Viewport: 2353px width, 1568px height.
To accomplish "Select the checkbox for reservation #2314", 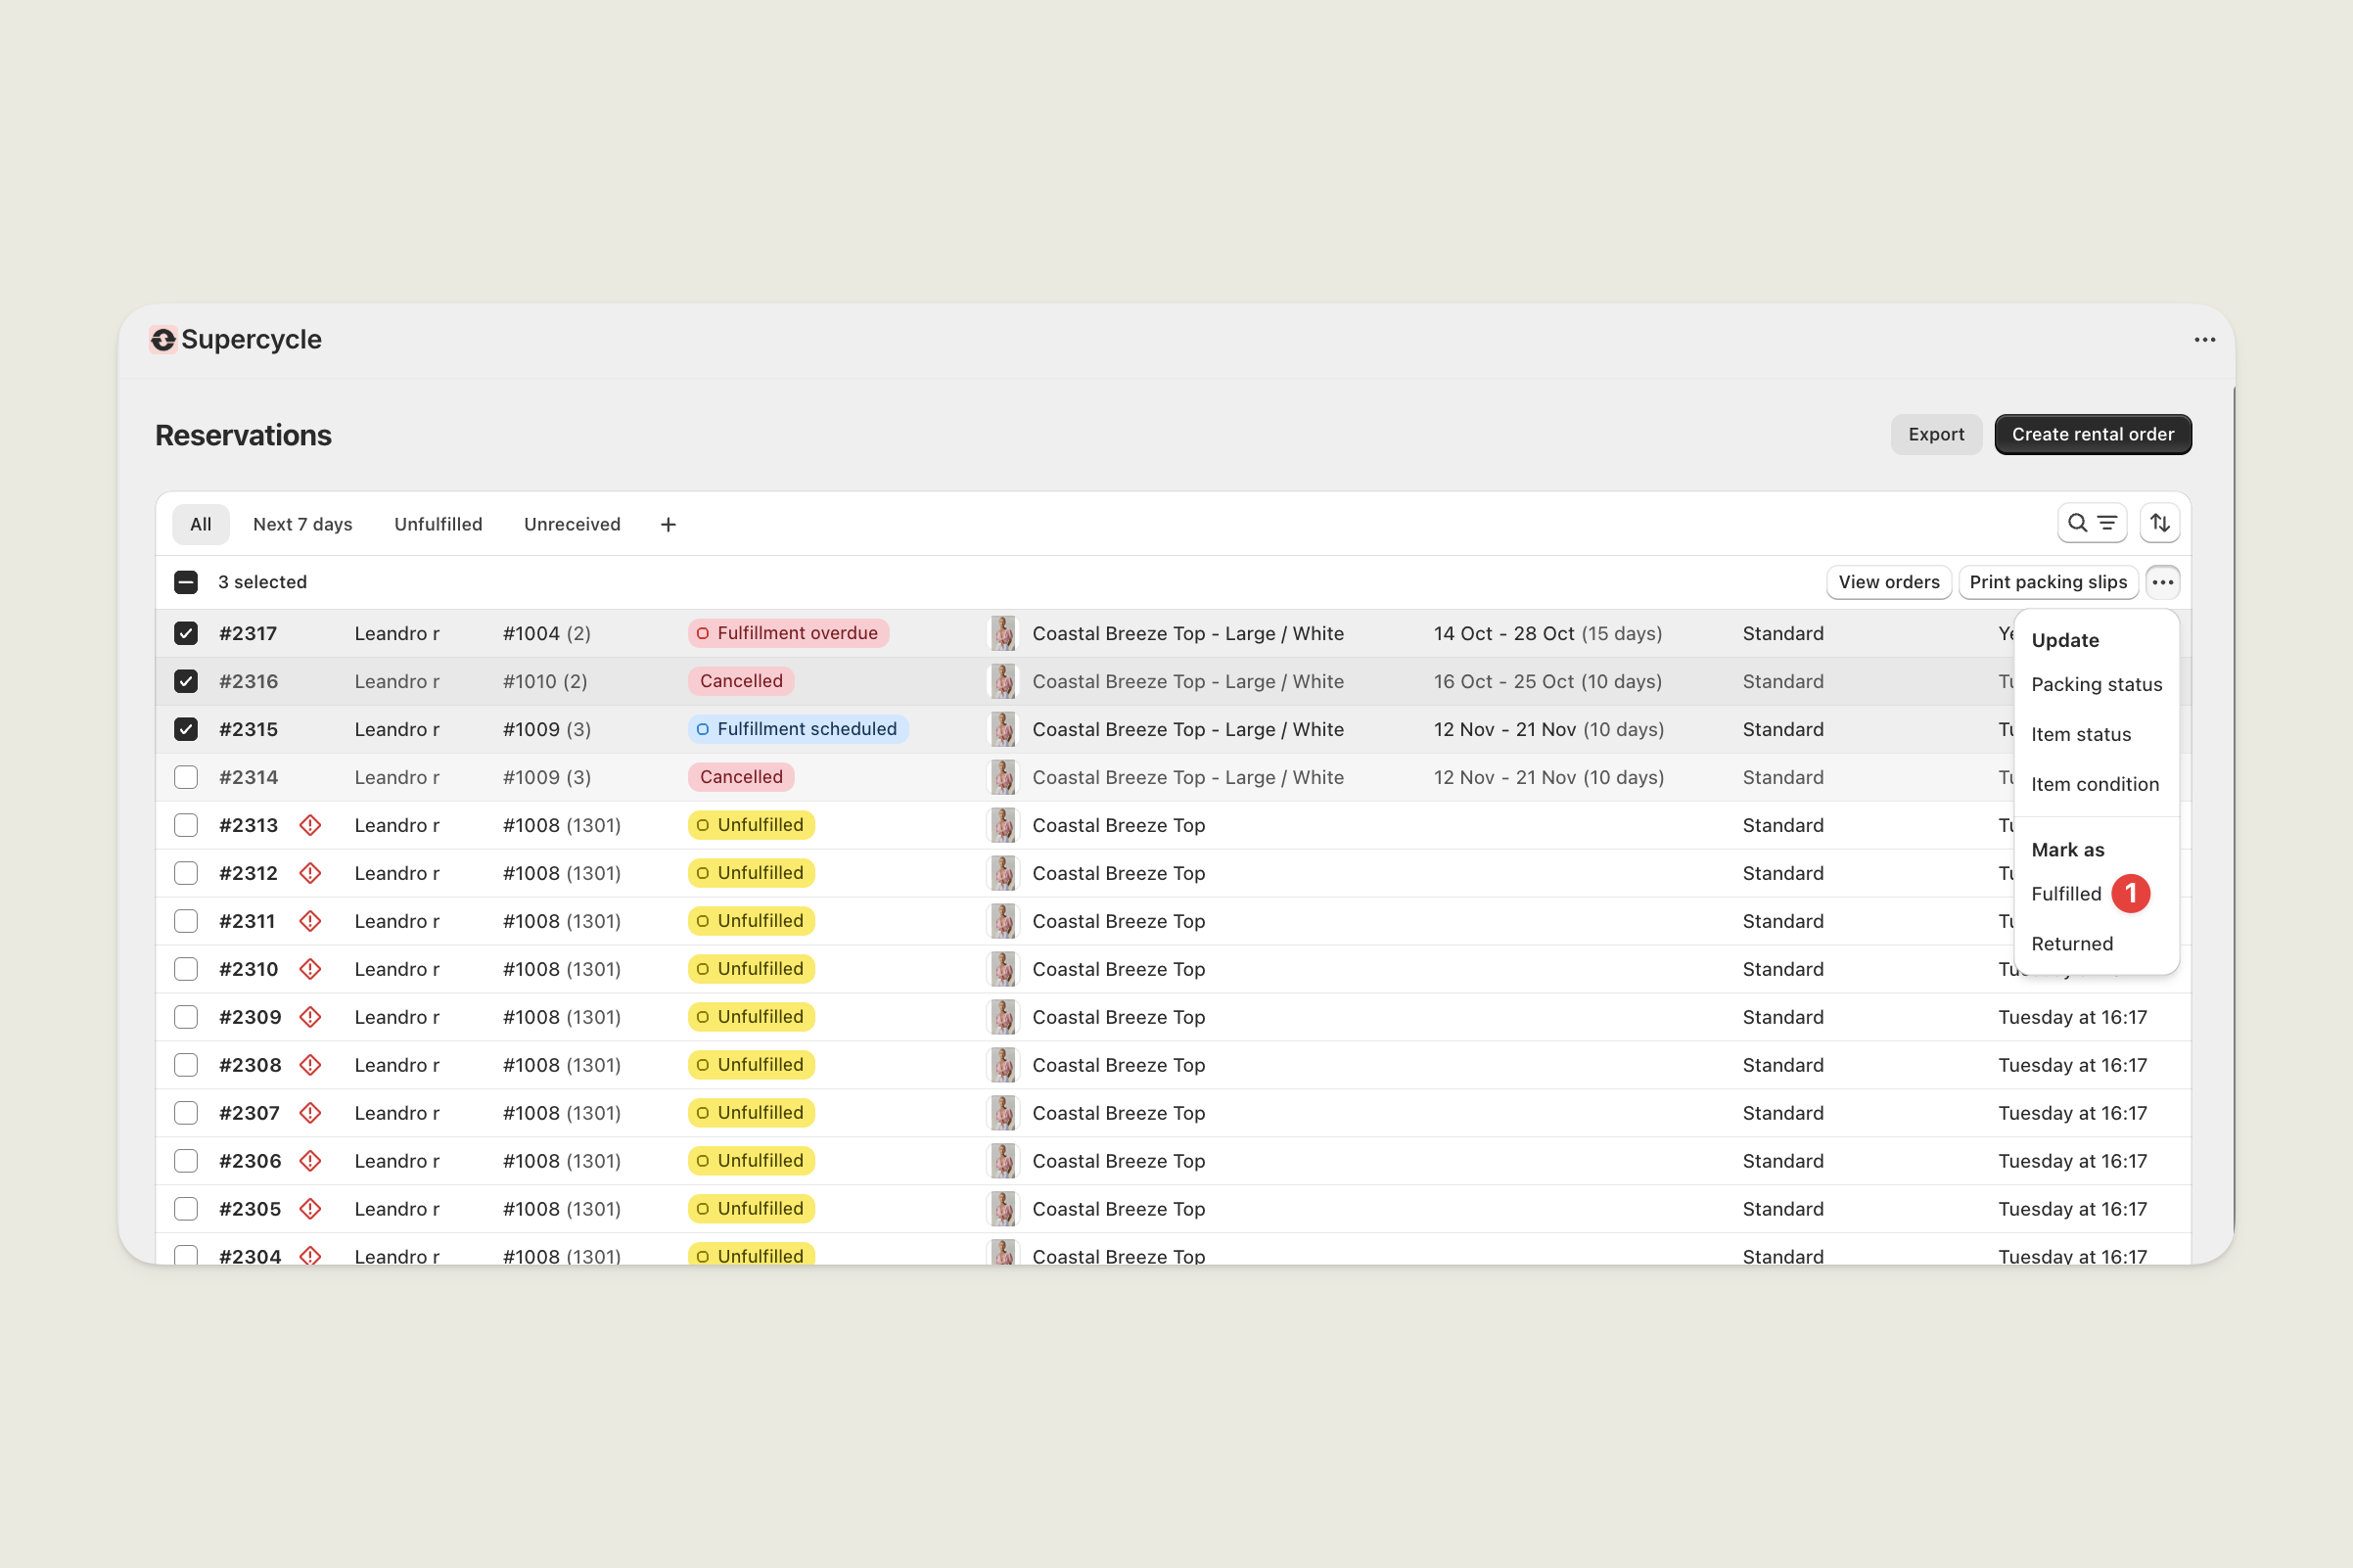I will tap(186, 777).
